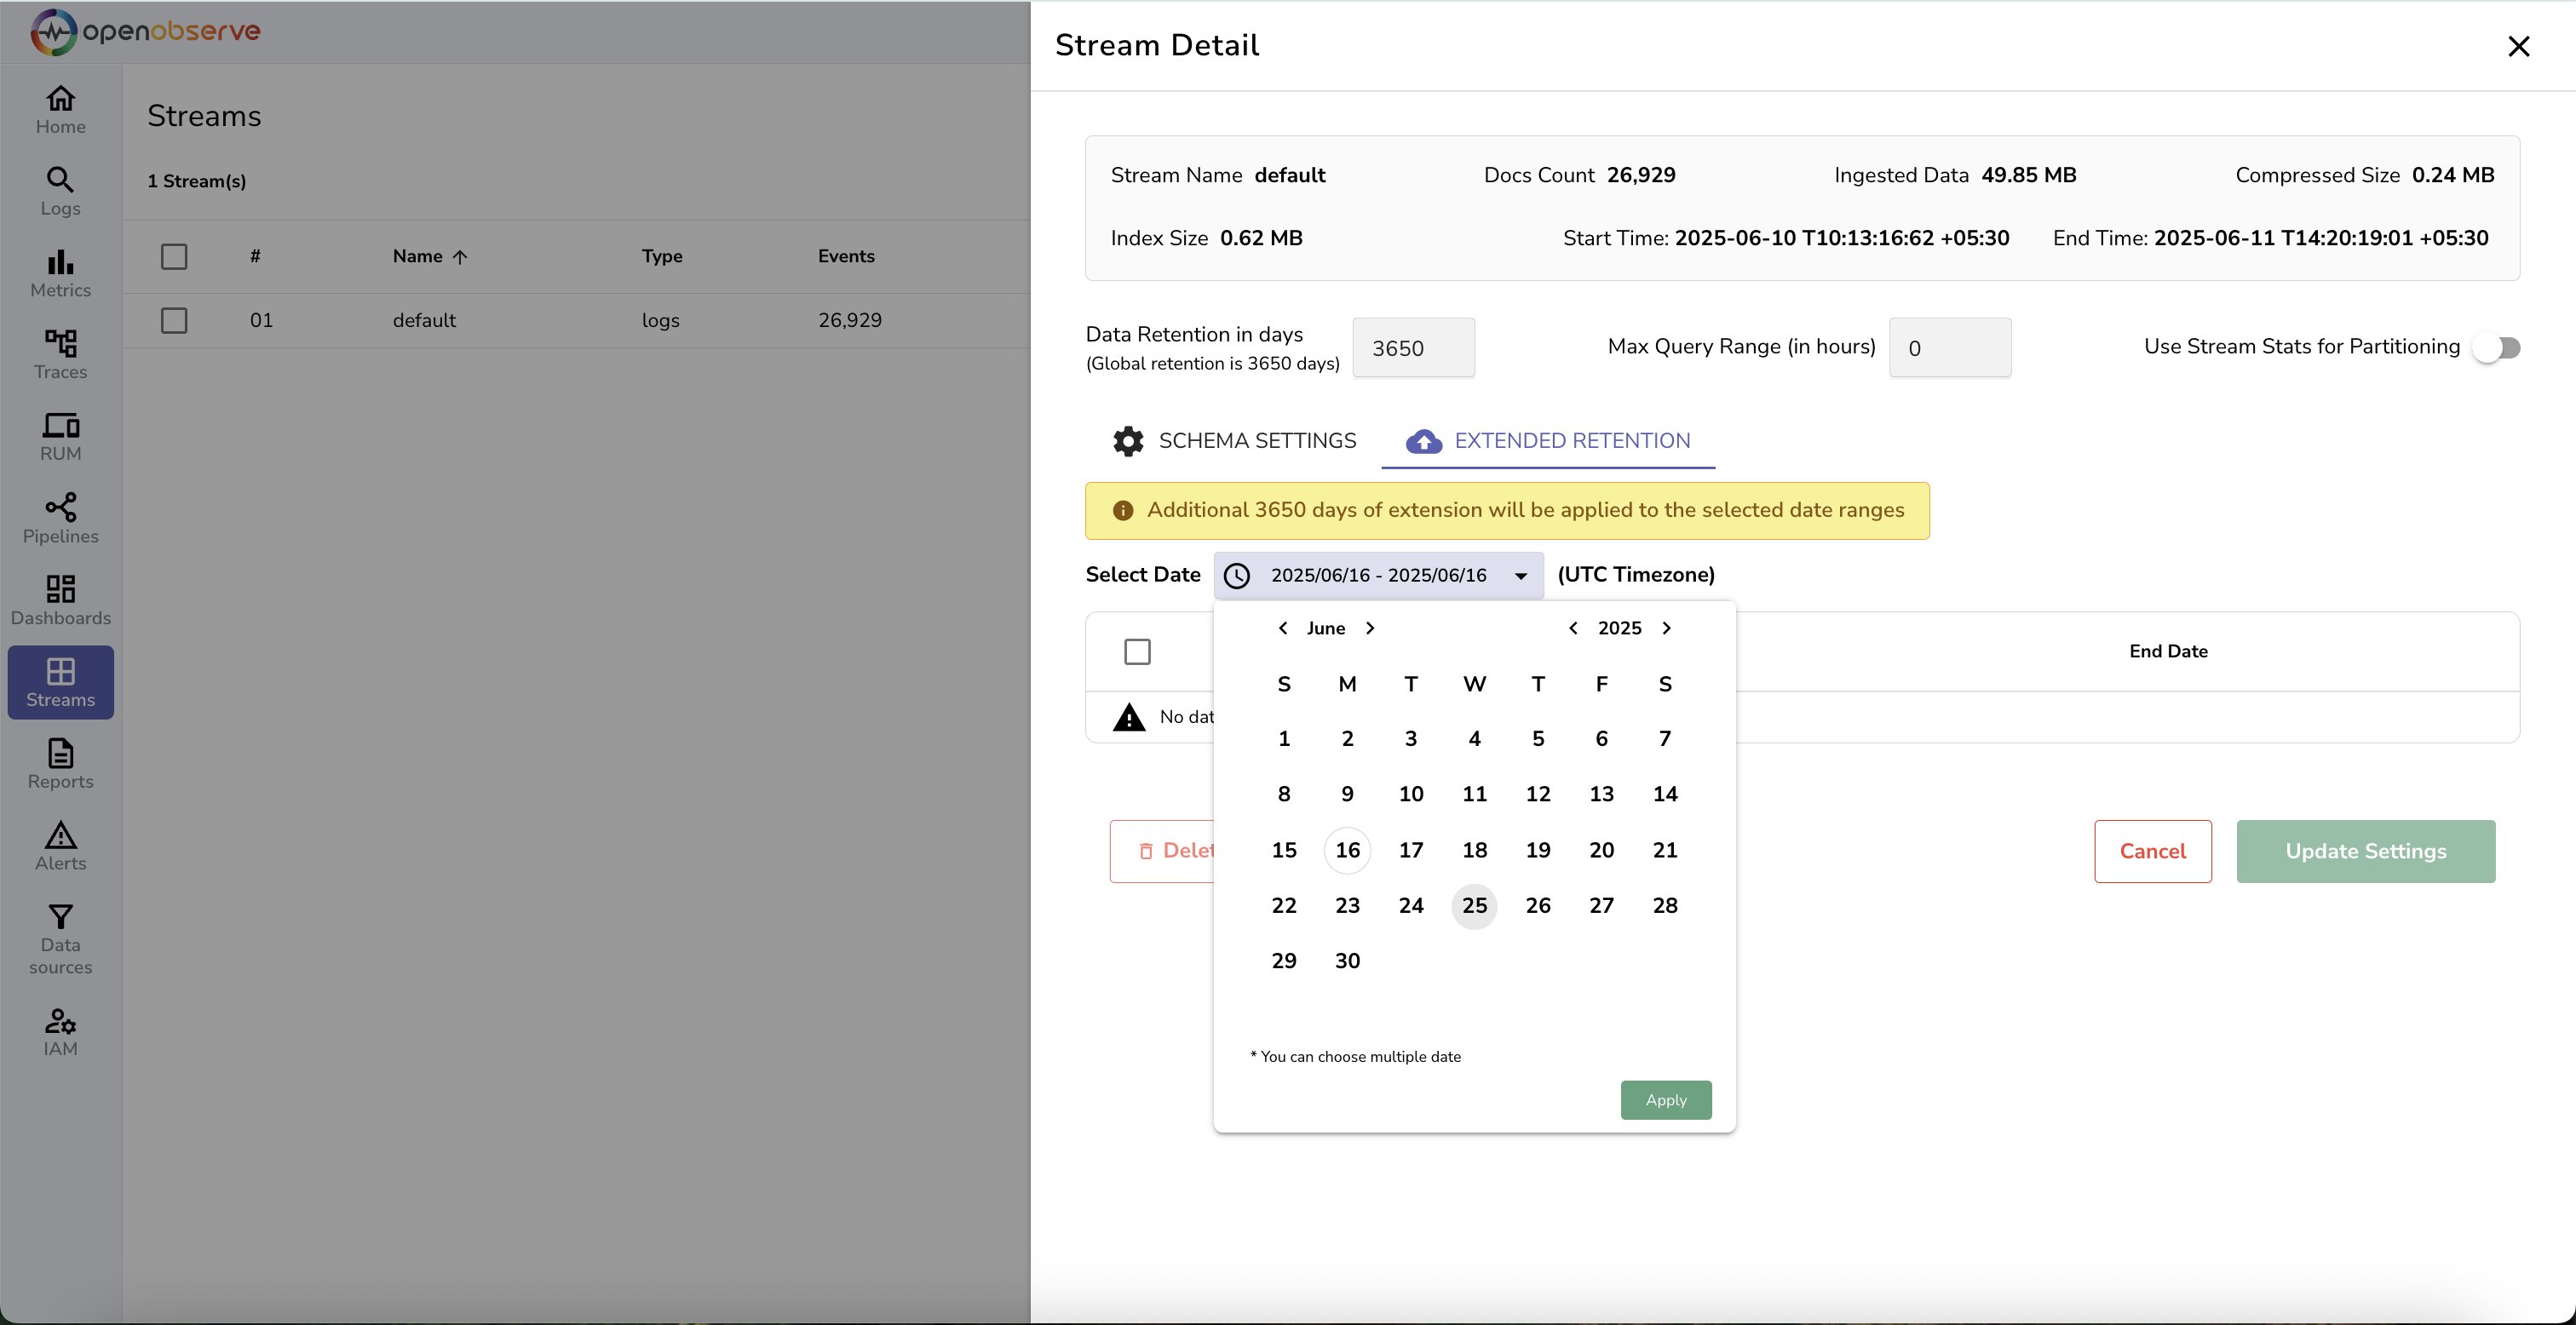Switch to Schema Settings tab
This screenshot has height=1325, width=2576.
(1234, 441)
